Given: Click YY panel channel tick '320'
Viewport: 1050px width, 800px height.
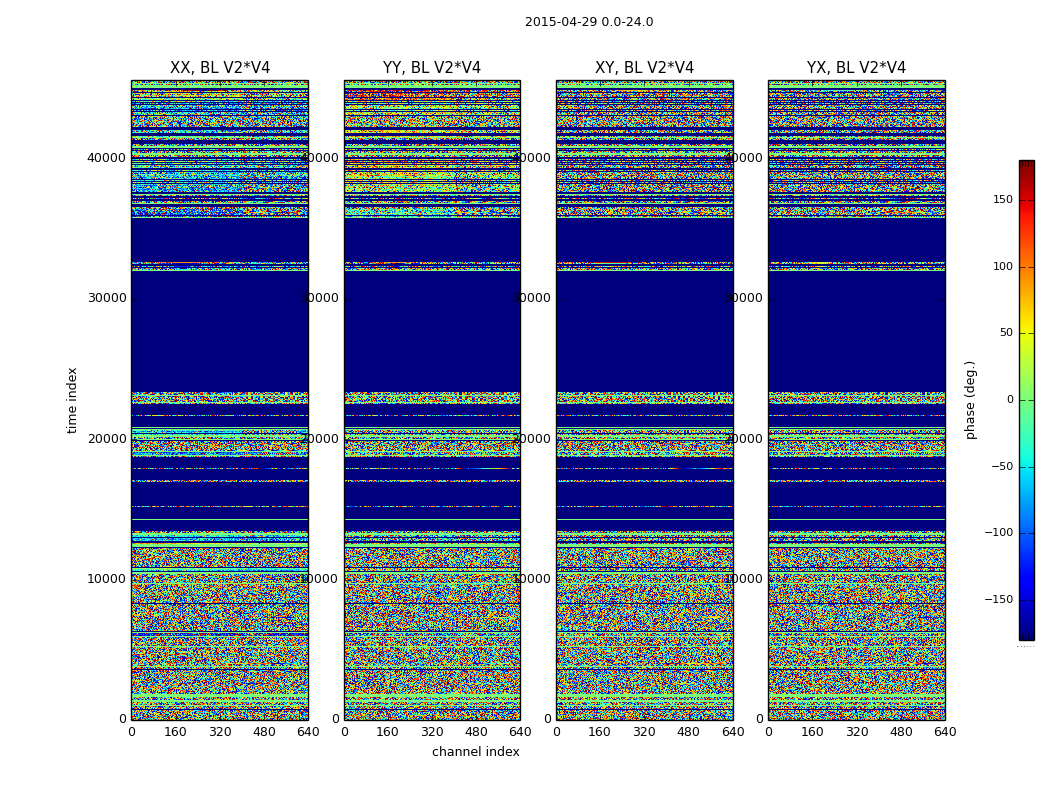Looking at the screenshot, I should [x=432, y=732].
